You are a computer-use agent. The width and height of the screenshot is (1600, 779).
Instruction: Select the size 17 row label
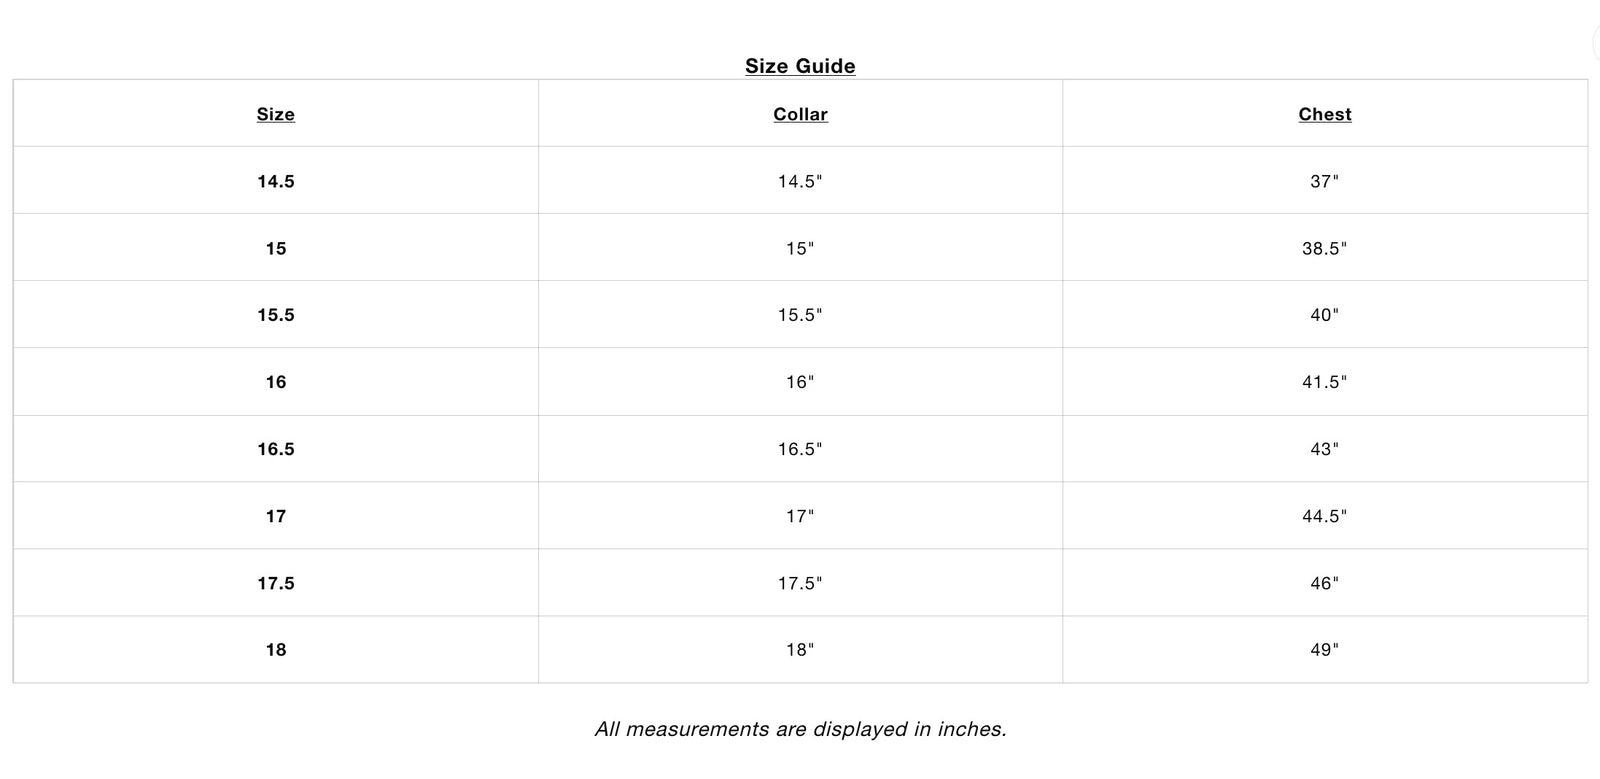tap(275, 516)
